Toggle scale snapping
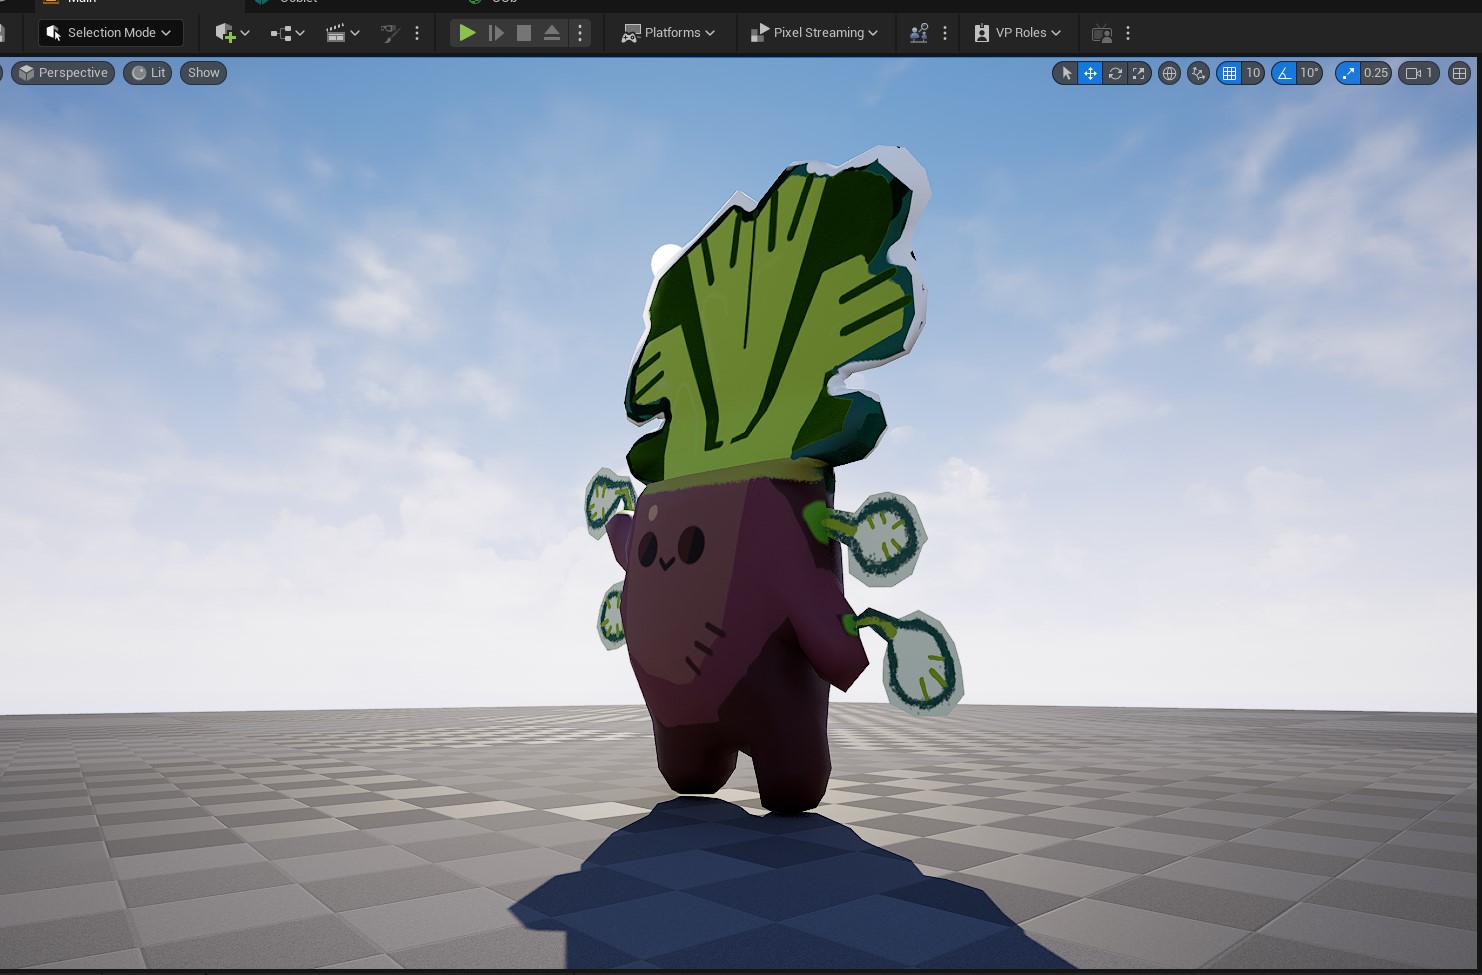The height and width of the screenshot is (975, 1482). [x=1348, y=73]
